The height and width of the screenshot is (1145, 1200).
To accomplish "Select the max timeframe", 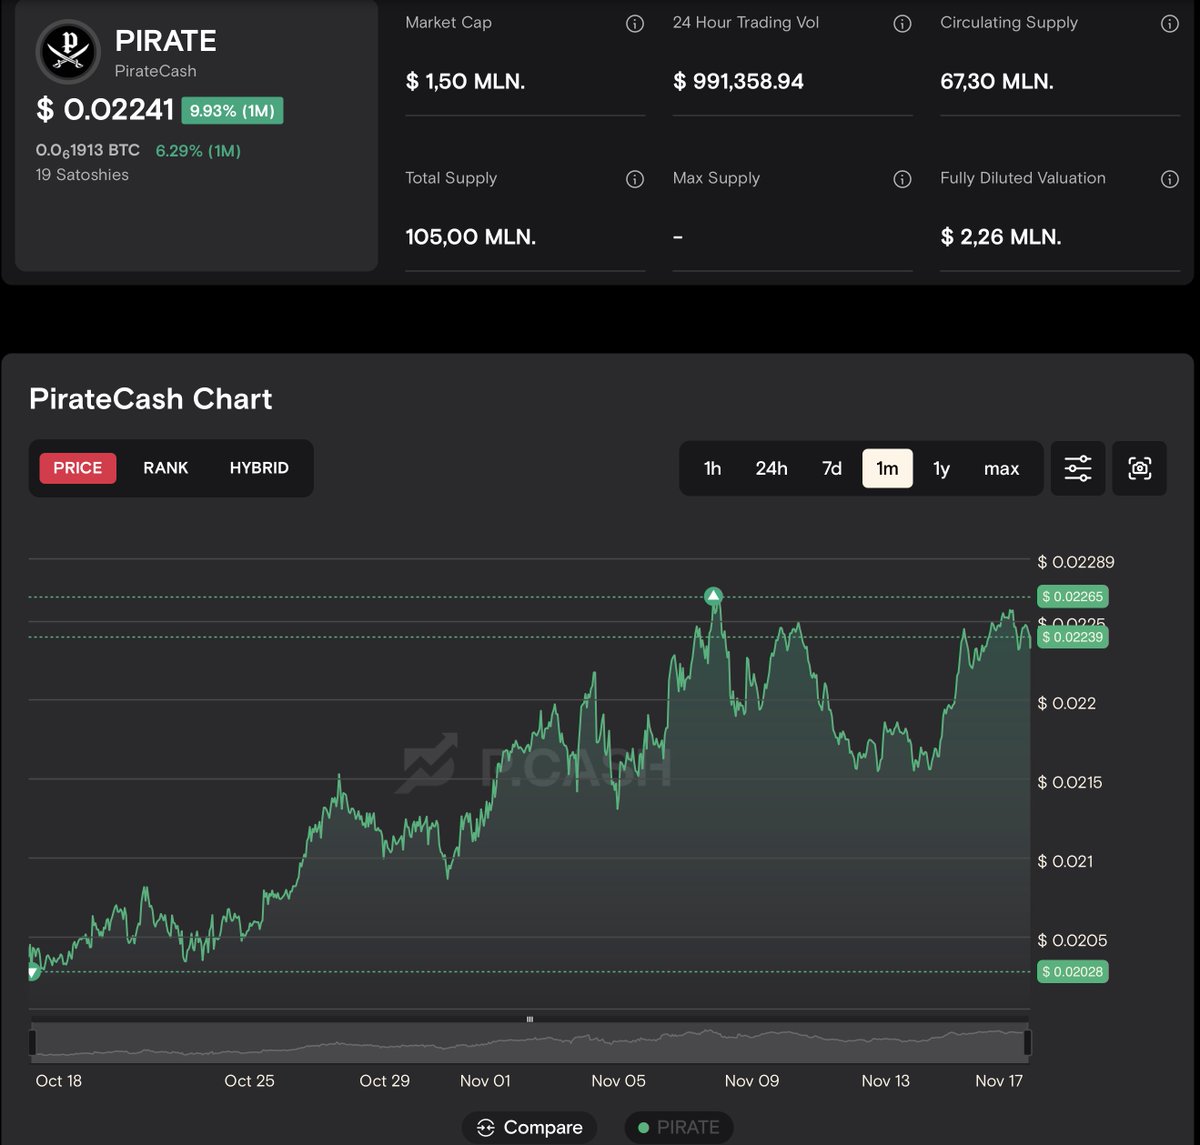I will [1001, 468].
